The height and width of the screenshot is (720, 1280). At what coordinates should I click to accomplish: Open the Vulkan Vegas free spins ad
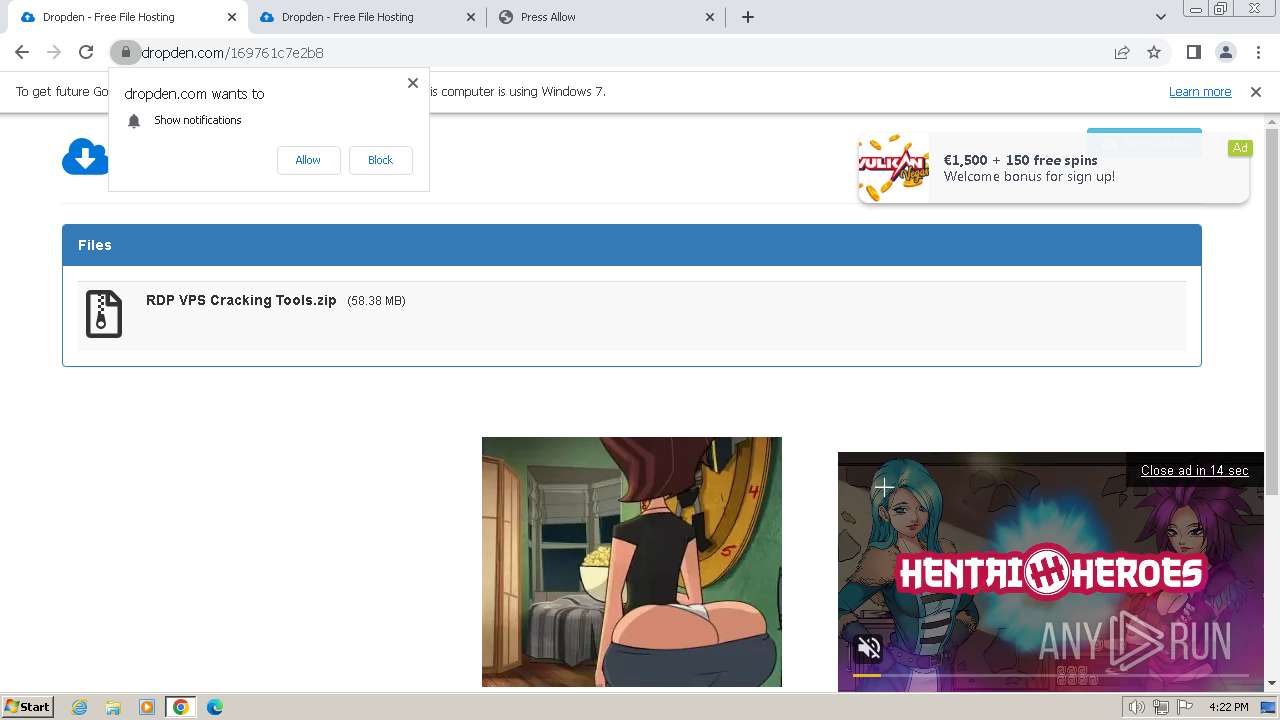click(x=1053, y=168)
